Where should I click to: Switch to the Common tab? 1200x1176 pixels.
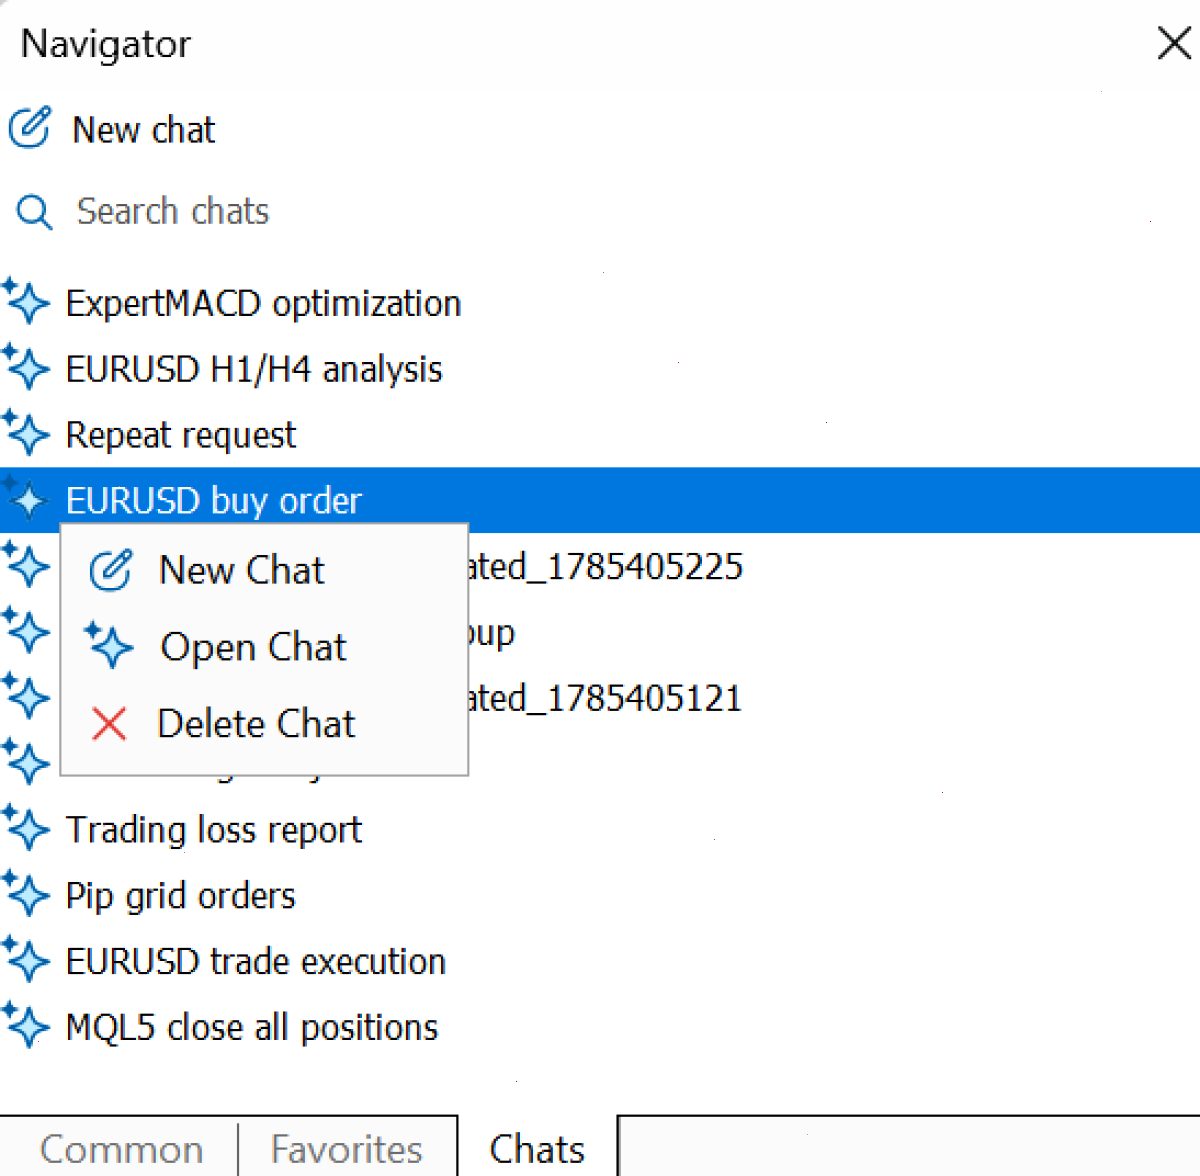click(x=121, y=1149)
